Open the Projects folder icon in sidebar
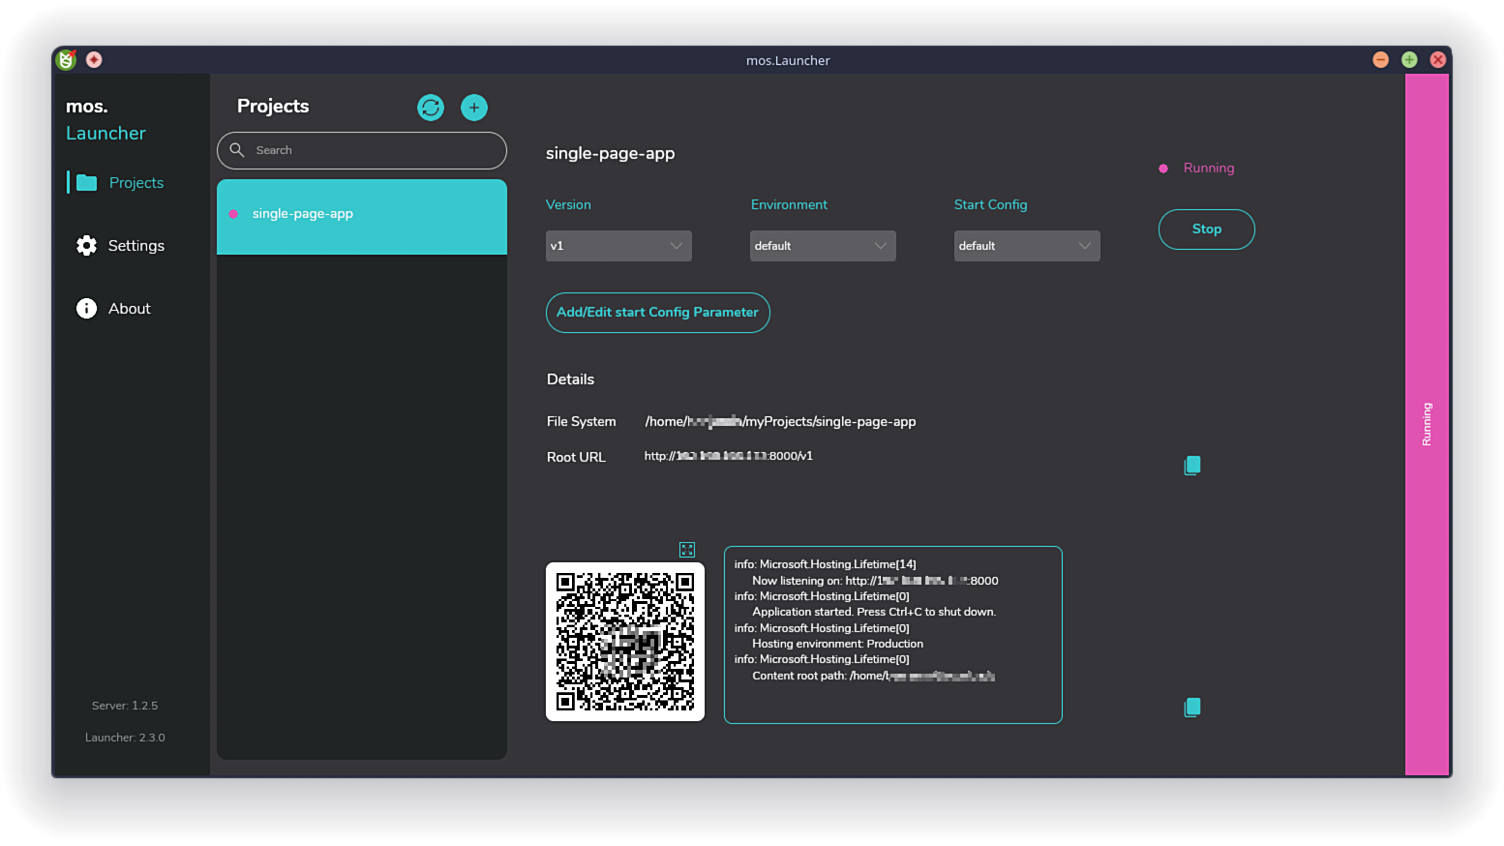This screenshot has width=1504, height=846. click(86, 182)
